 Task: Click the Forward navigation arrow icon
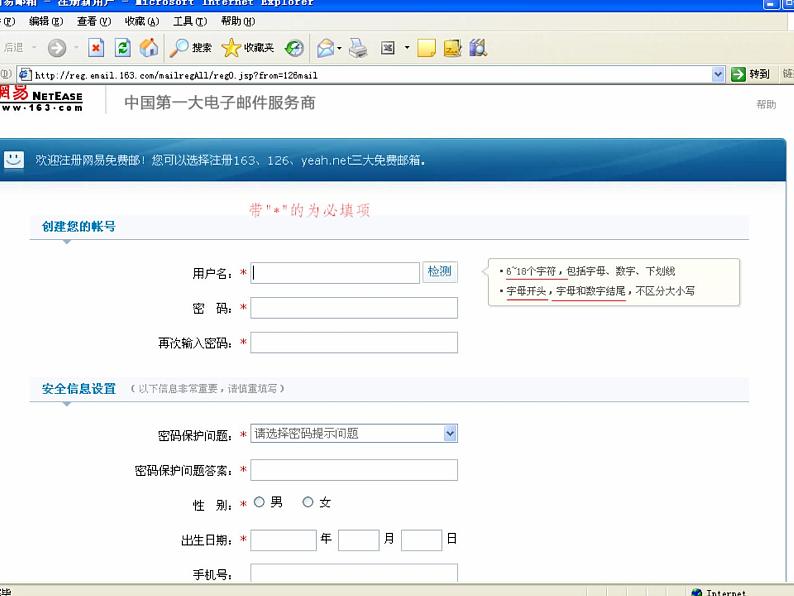pyautogui.click(x=57, y=48)
